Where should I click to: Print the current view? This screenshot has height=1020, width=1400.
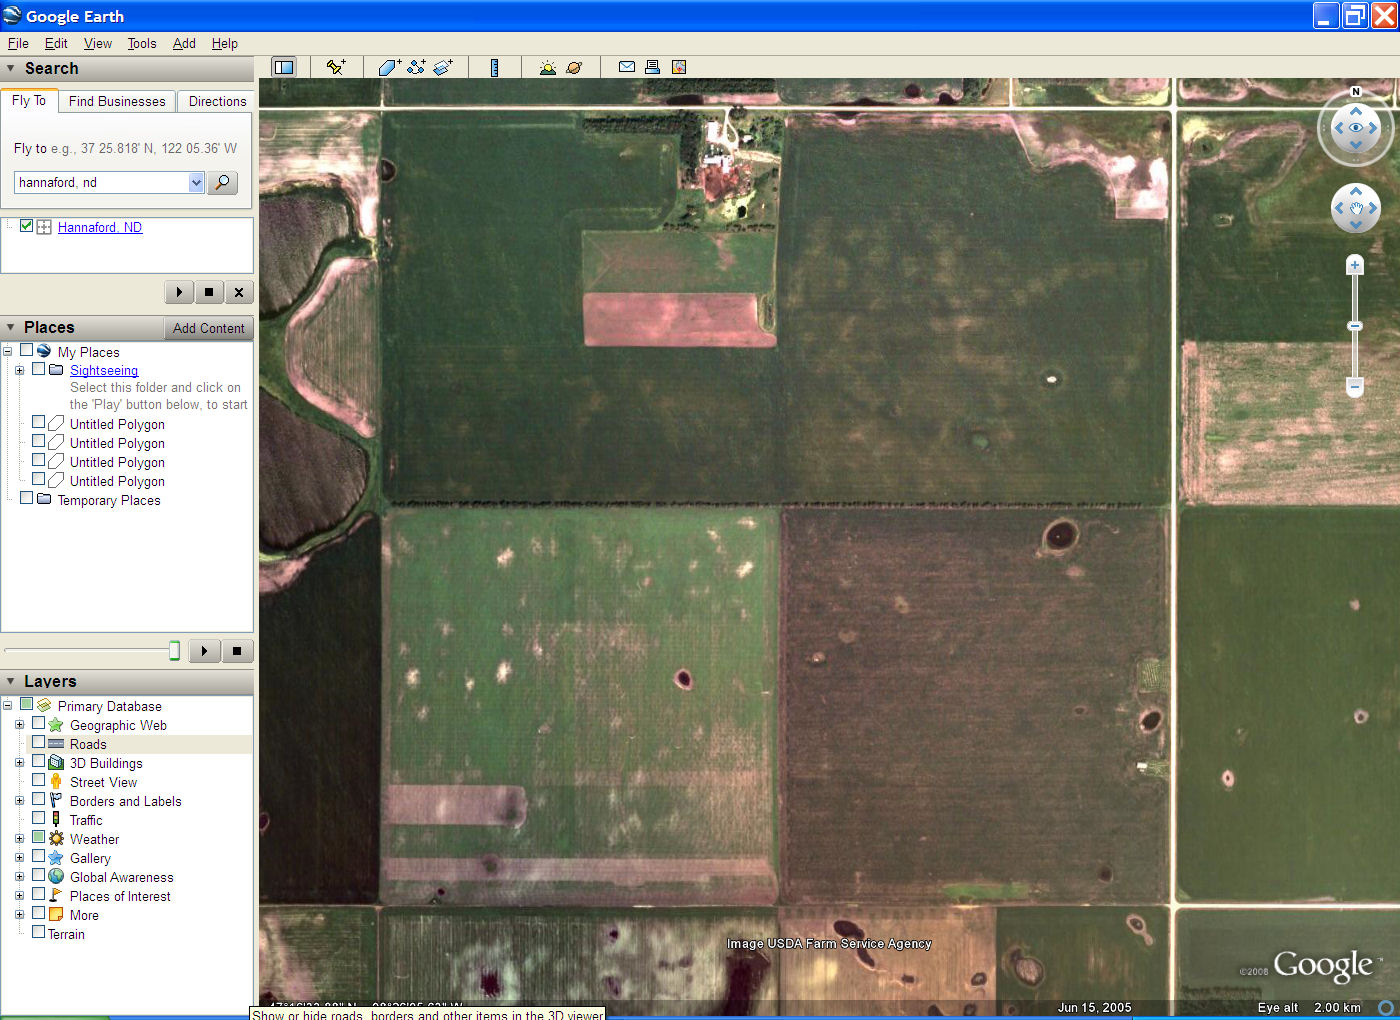coord(652,67)
